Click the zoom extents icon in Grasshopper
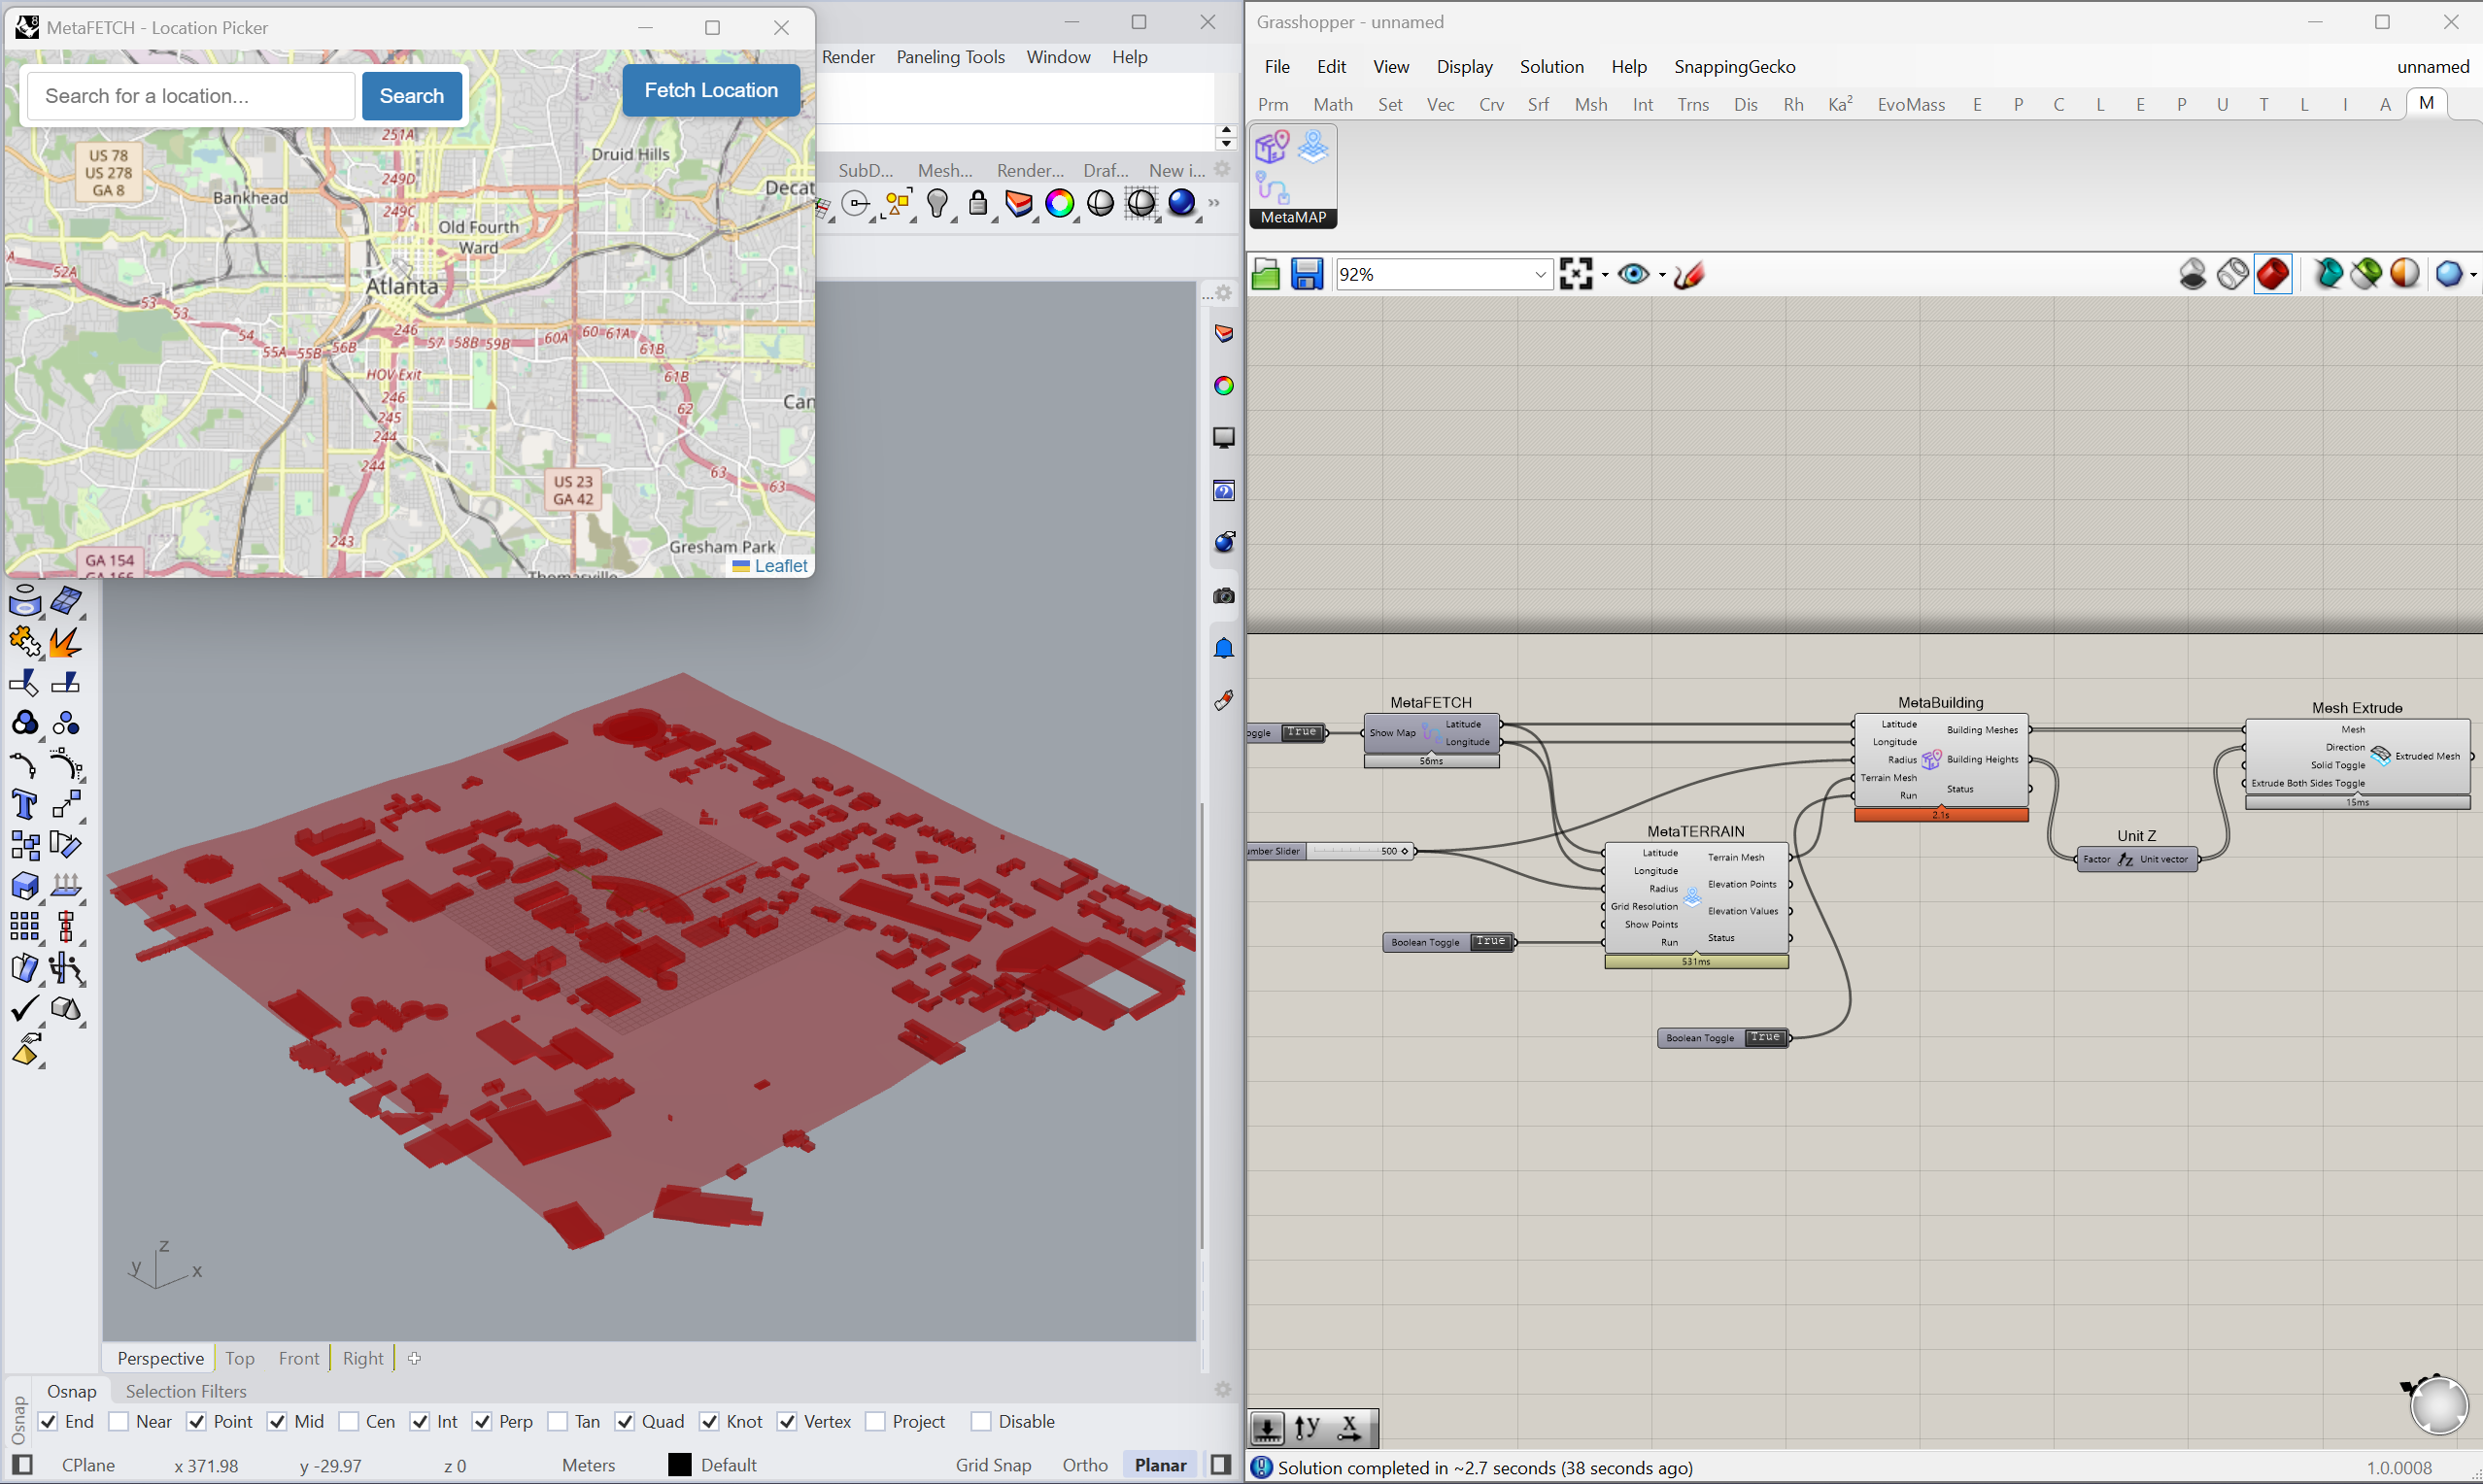2483x1484 pixels. (x=1576, y=273)
